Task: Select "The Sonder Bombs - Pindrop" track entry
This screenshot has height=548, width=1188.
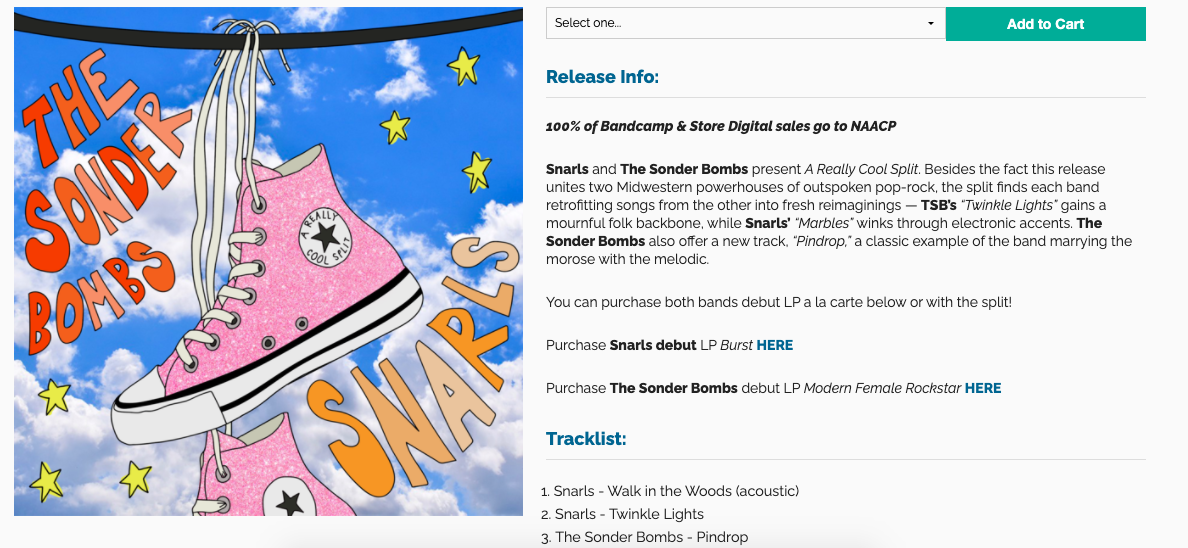Action: coord(651,537)
